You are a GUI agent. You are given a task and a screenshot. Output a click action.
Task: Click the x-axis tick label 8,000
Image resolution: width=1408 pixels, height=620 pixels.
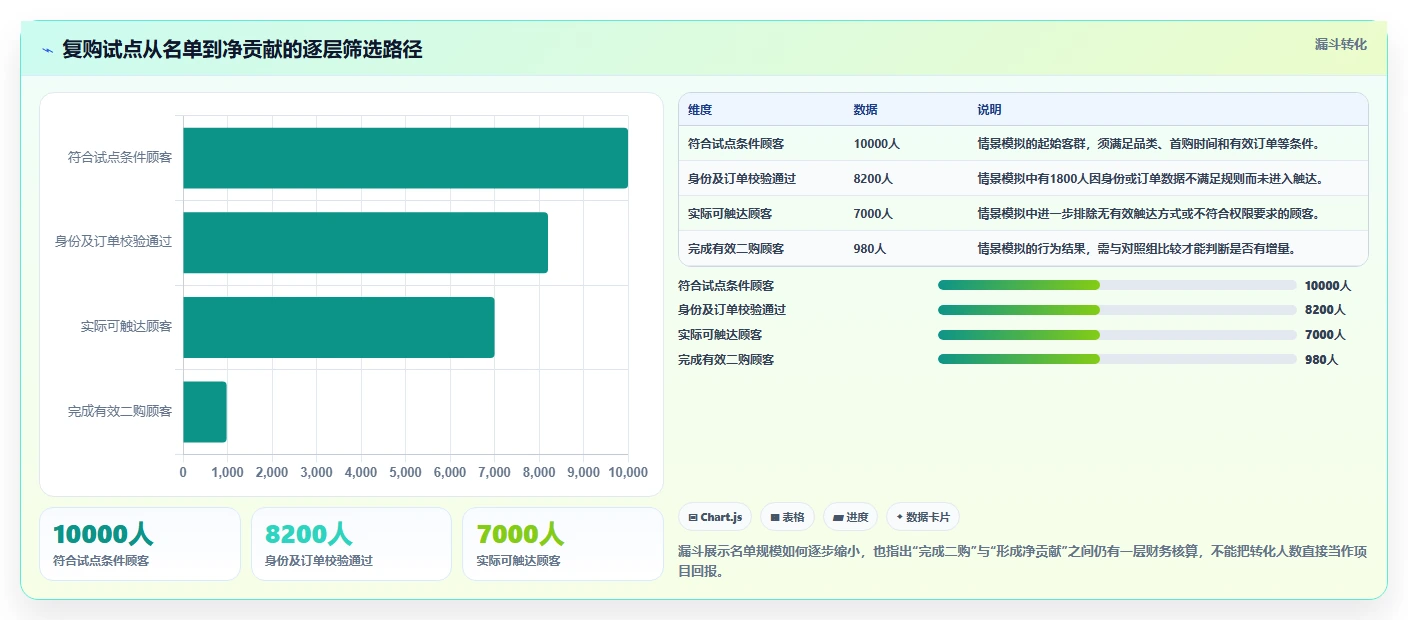pyautogui.click(x=539, y=472)
